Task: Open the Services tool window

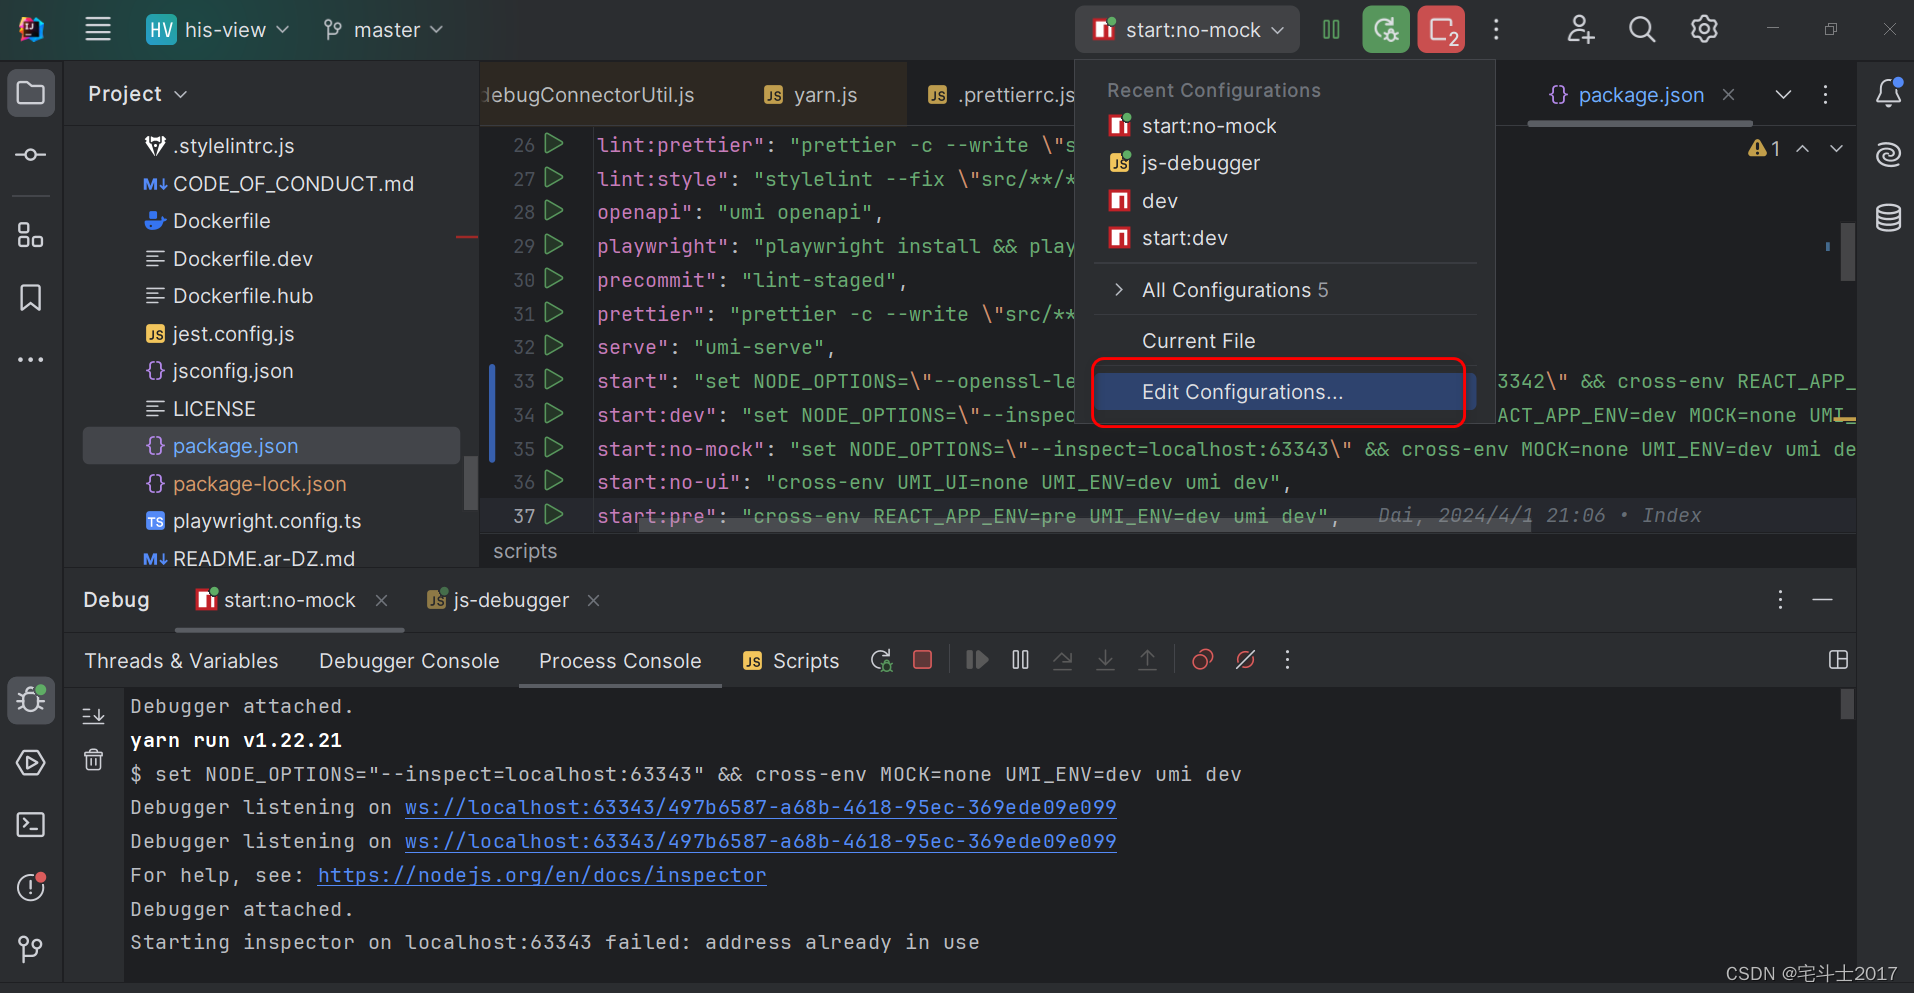Action: click(31, 763)
